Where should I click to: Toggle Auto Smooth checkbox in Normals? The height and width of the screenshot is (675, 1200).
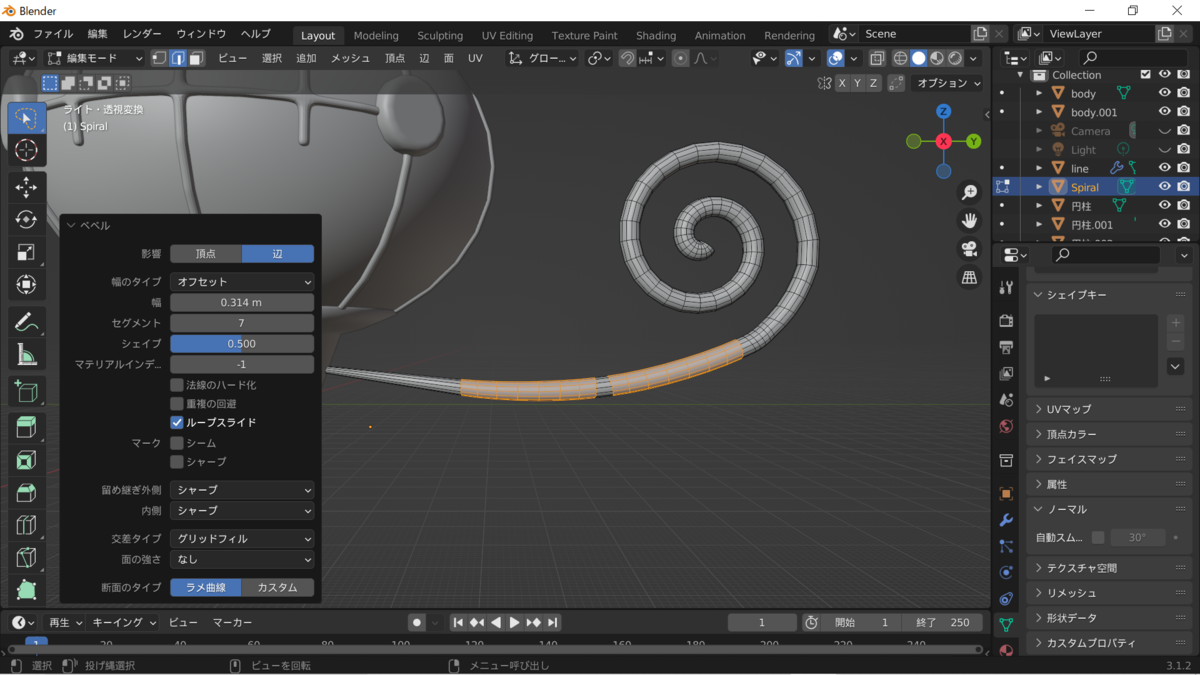1098,537
